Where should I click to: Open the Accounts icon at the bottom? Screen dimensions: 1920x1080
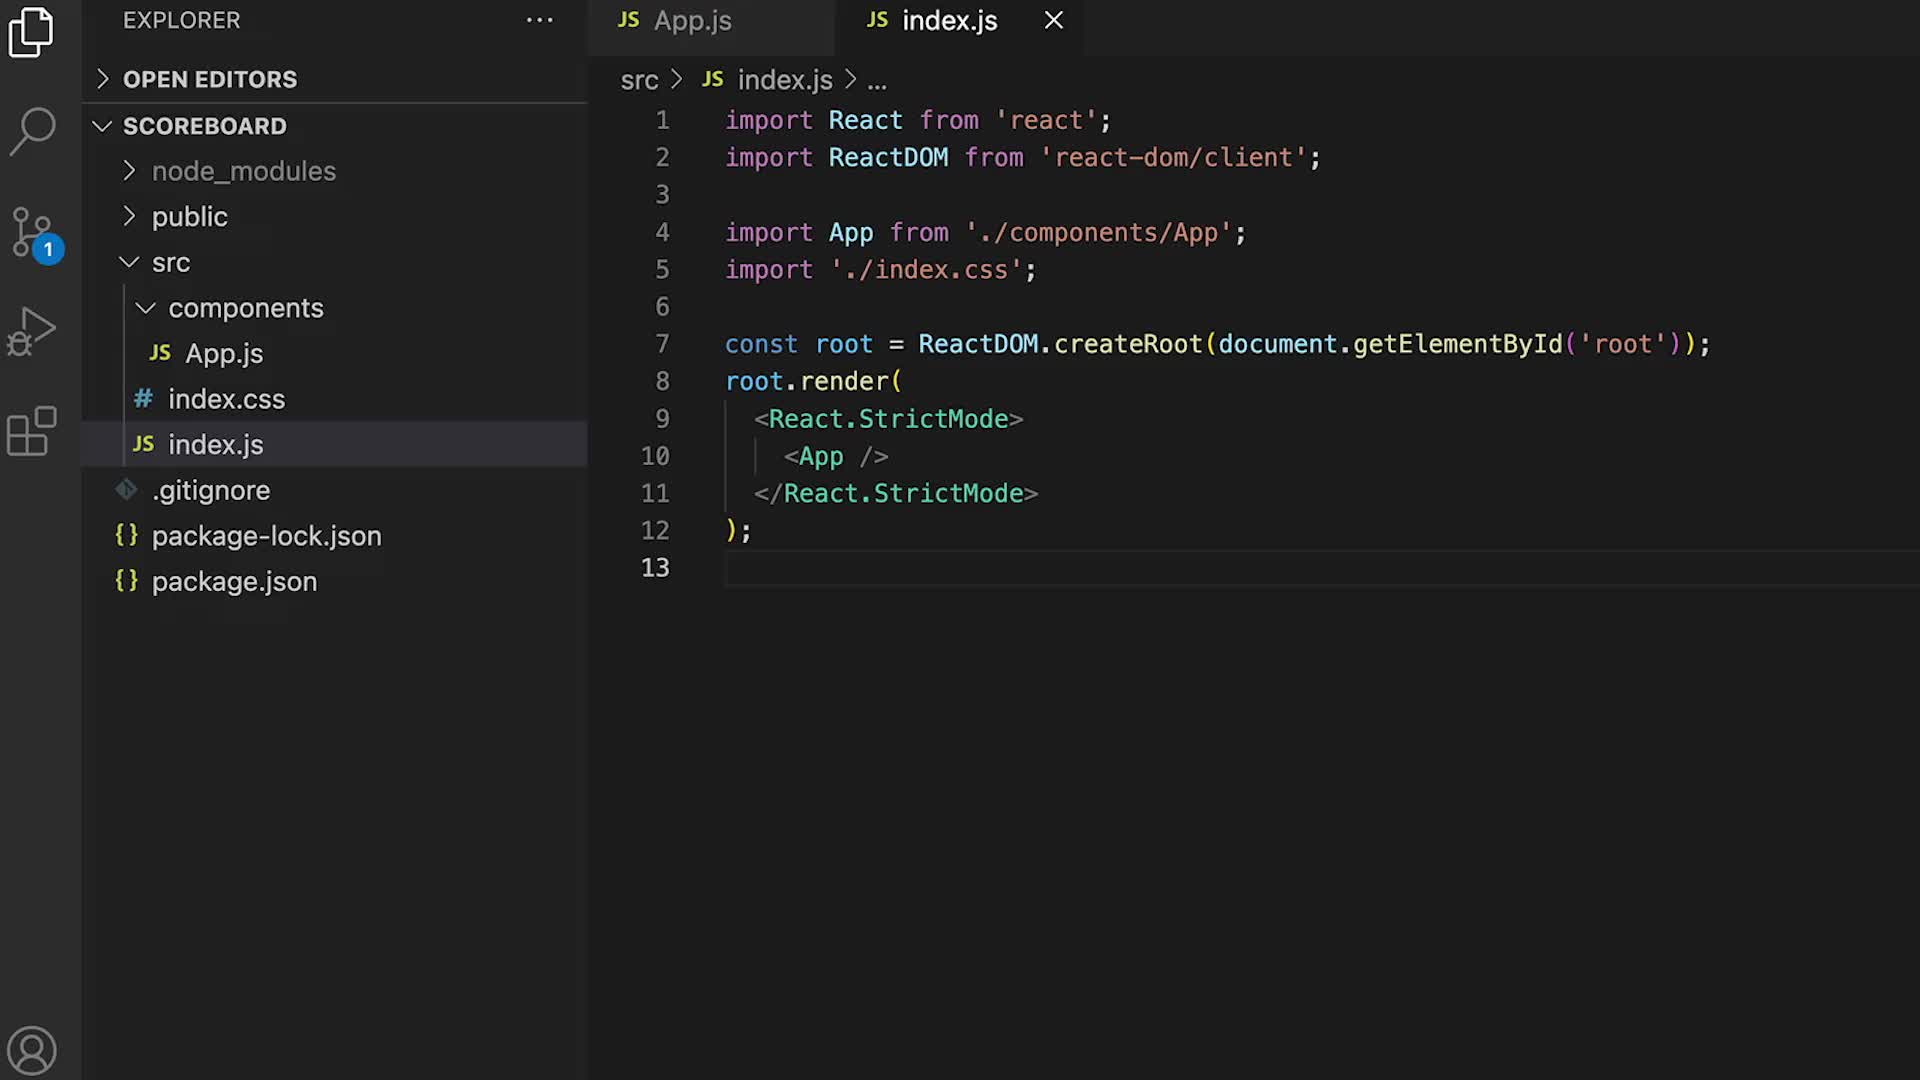tap(33, 1050)
